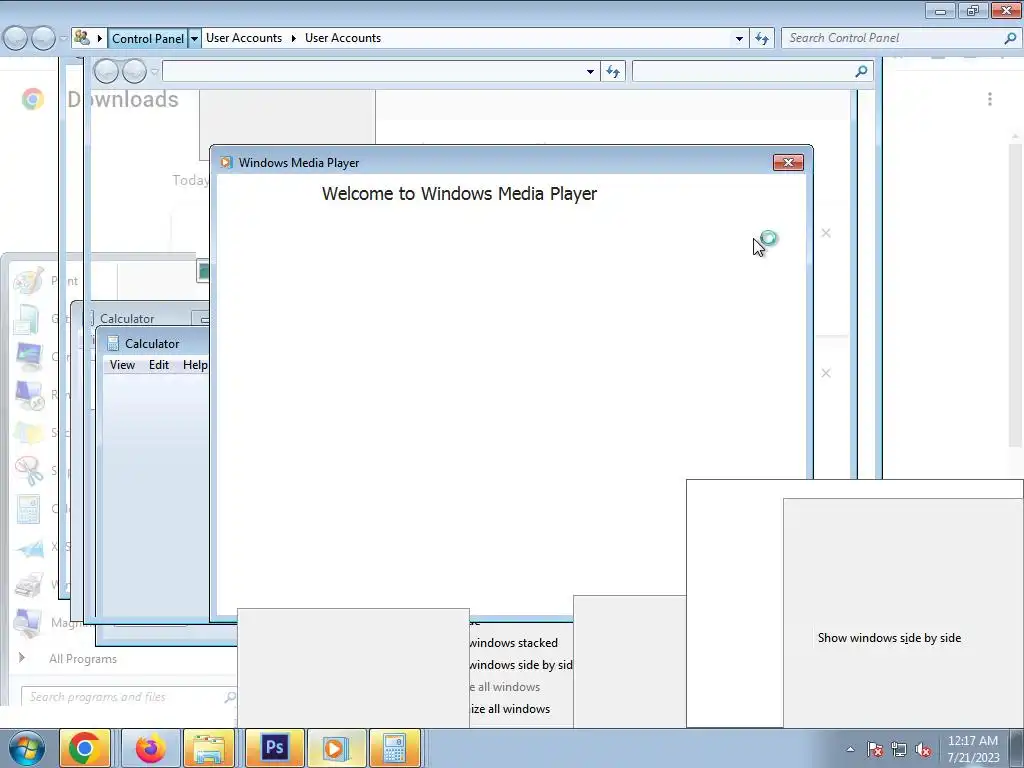
Task: Click detached 'Show windows side by side' text
Action: click(889, 638)
